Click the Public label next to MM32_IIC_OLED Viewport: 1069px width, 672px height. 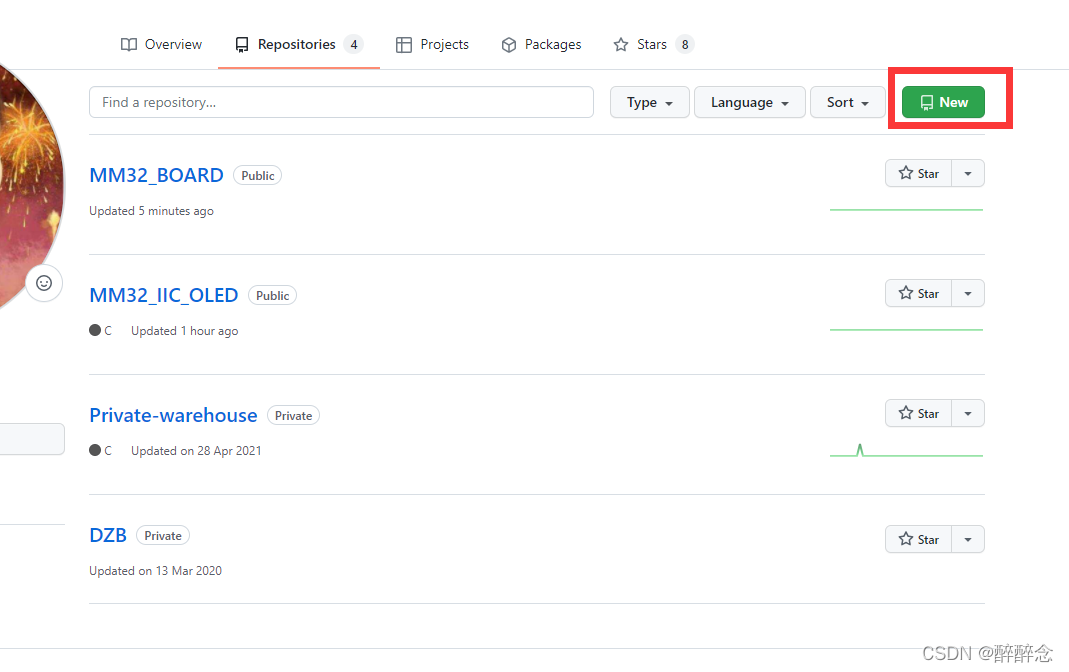(273, 296)
